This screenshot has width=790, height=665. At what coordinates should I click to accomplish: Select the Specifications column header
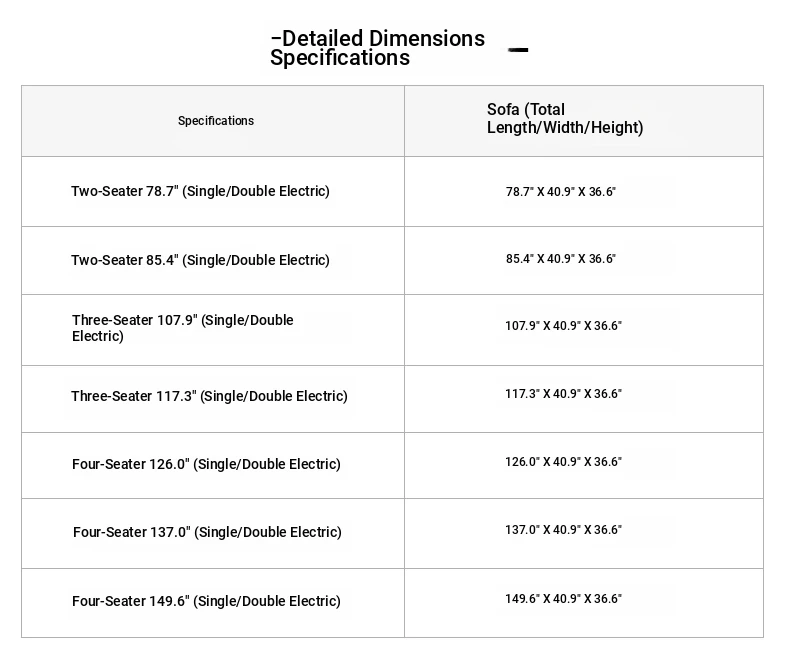tap(216, 121)
